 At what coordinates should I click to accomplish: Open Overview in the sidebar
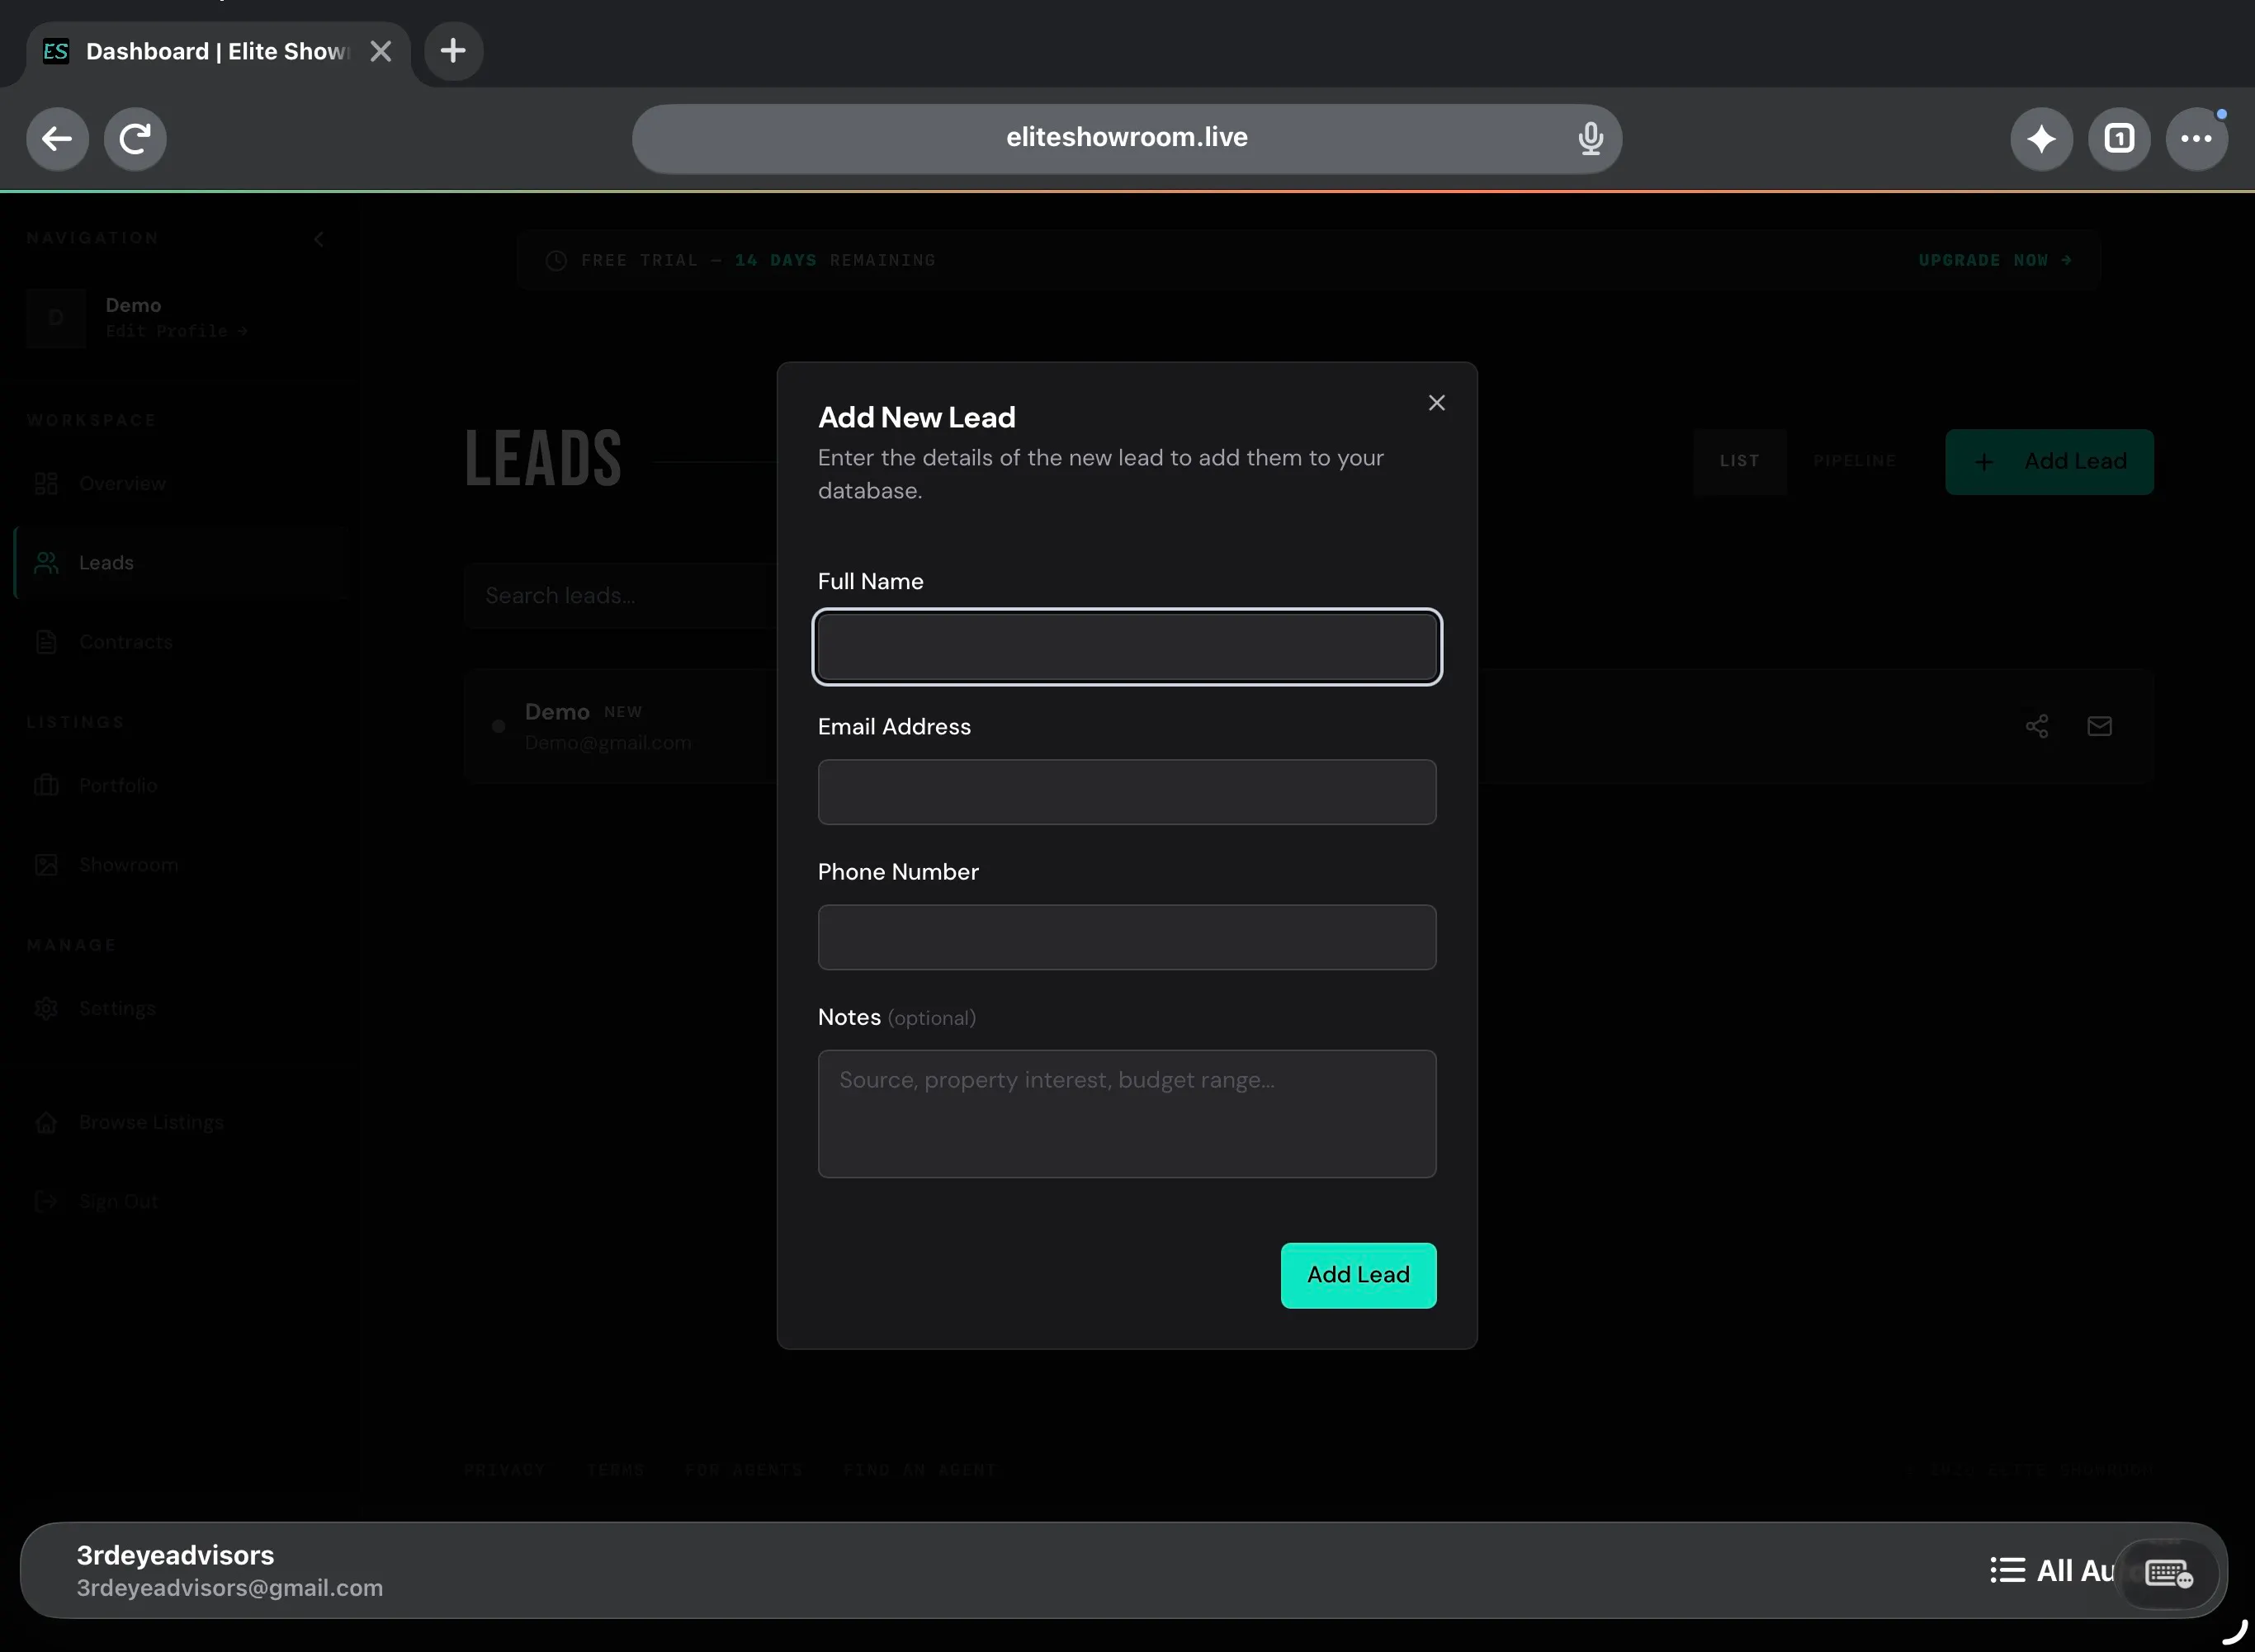[180, 484]
